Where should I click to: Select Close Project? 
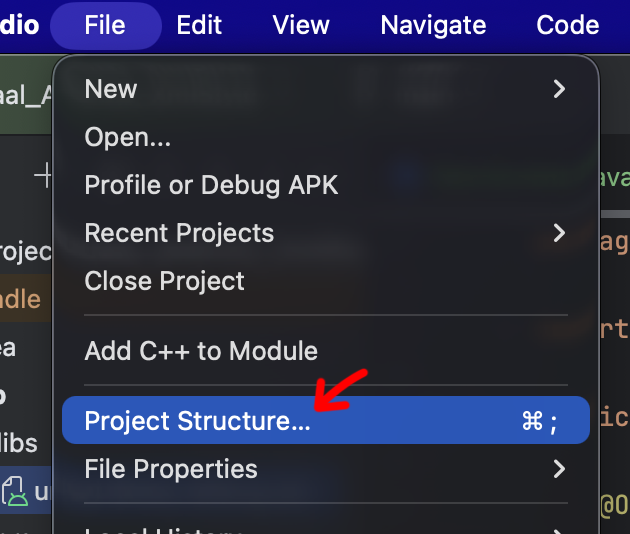[164, 281]
